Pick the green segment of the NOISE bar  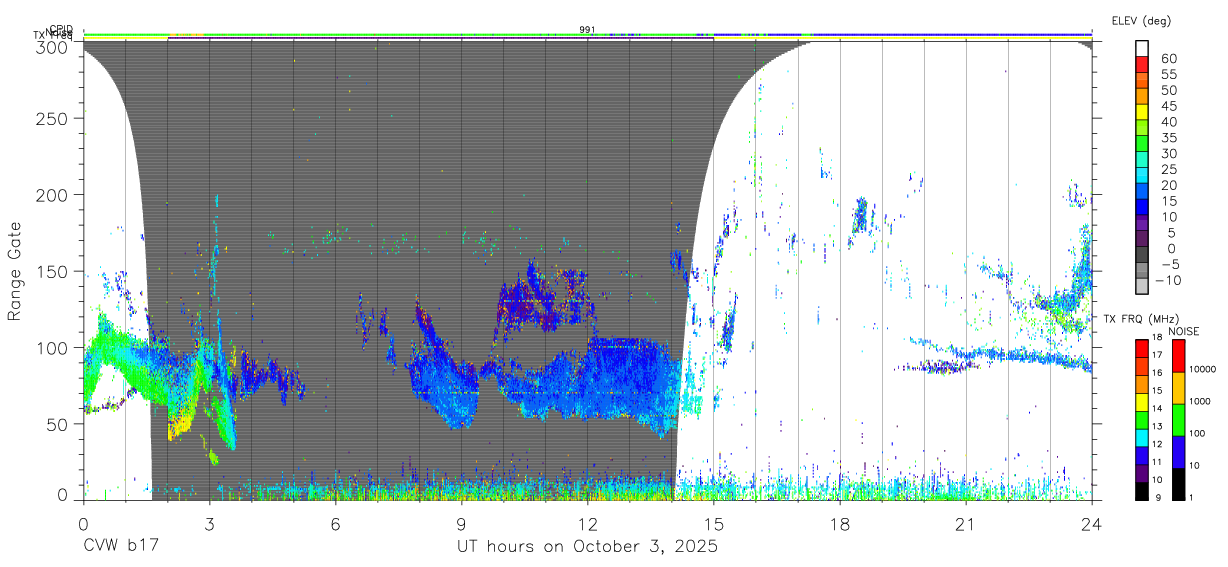(1179, 420)
